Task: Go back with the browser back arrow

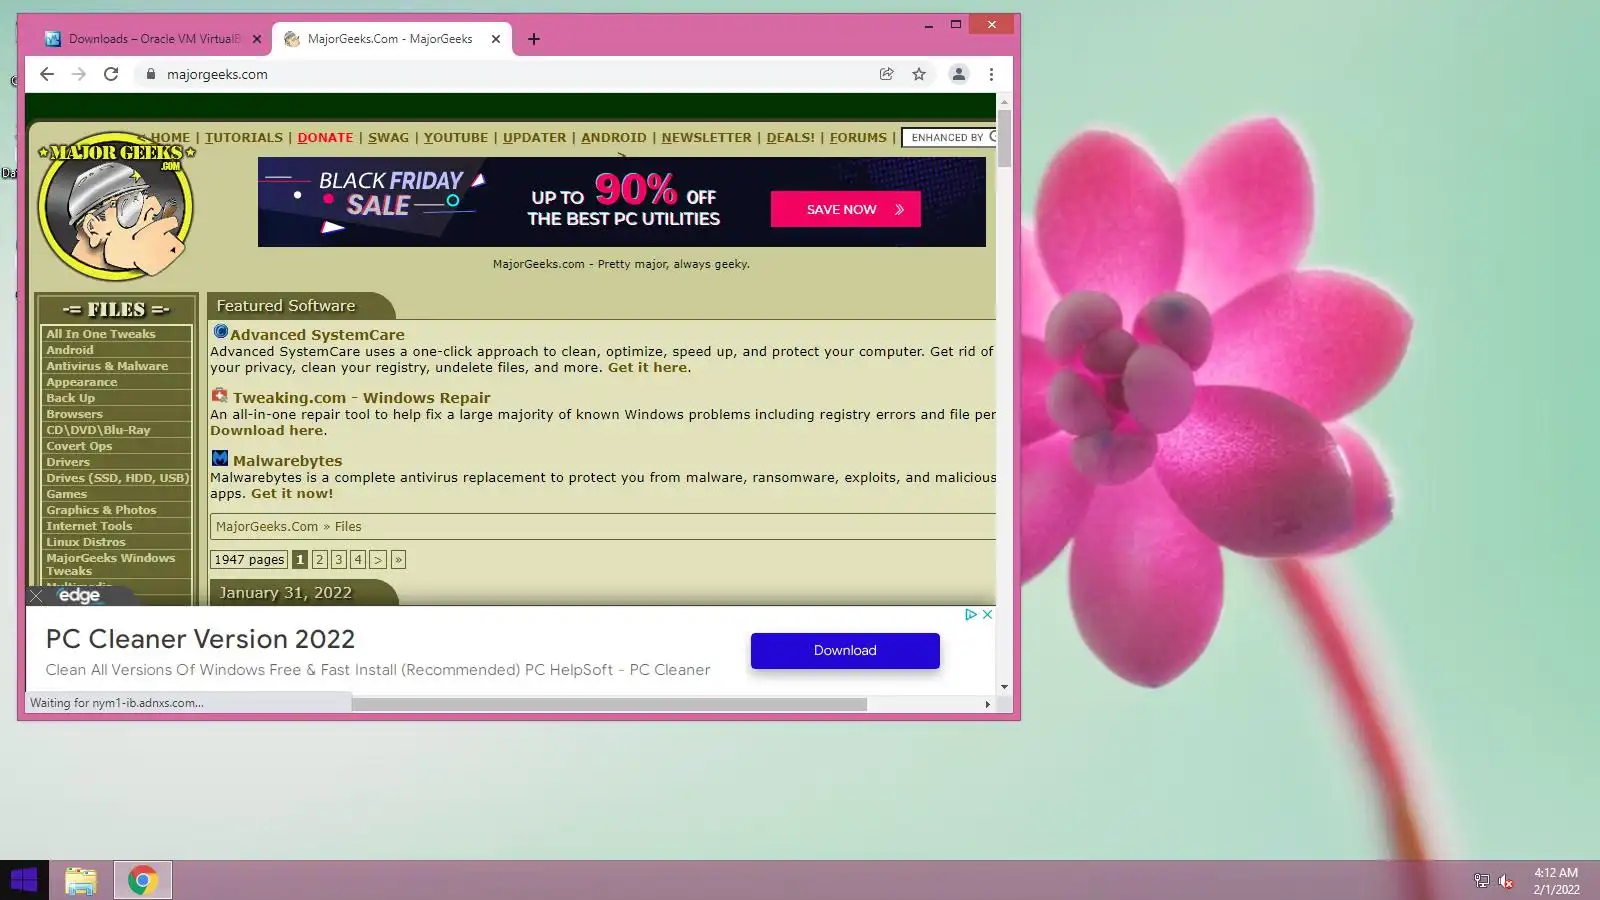Action: pos(47,74)
